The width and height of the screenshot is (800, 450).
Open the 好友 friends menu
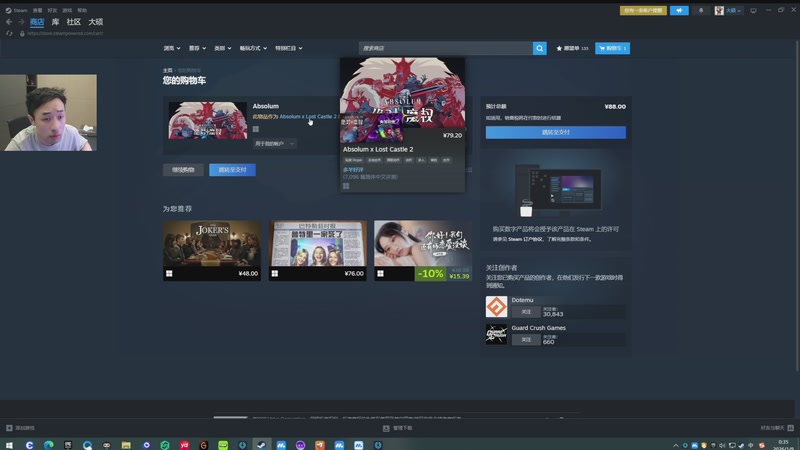click(x=52, y=10)
